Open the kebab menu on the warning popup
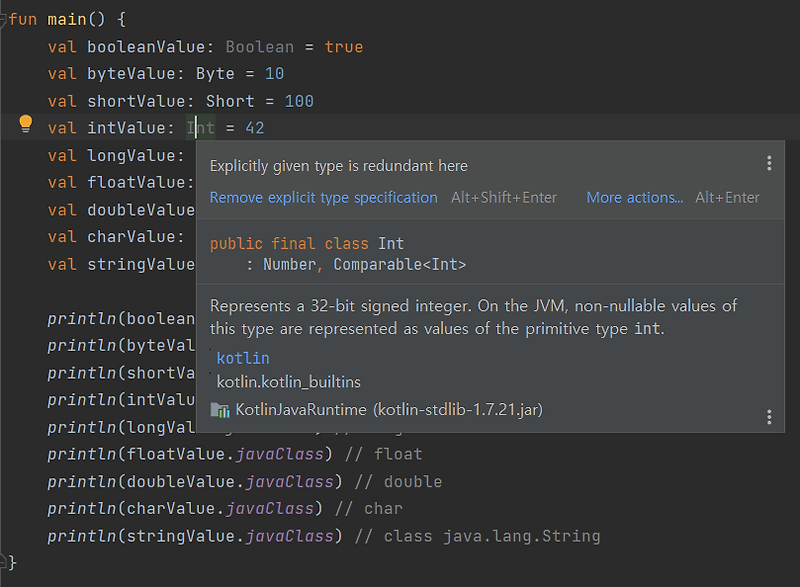The width and height of the screenshot is (800, 587). click(769, 163)
